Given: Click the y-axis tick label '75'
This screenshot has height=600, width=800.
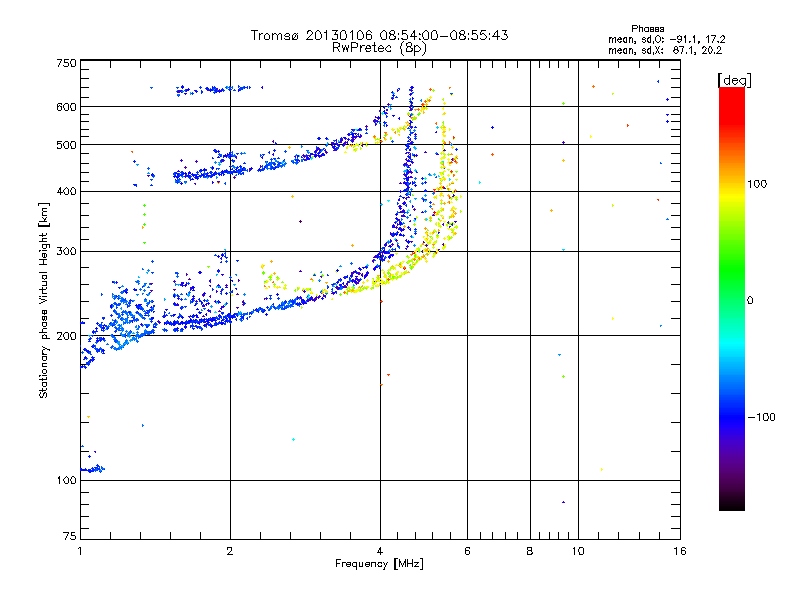Looking at the screenshot, I should (70, 536).
